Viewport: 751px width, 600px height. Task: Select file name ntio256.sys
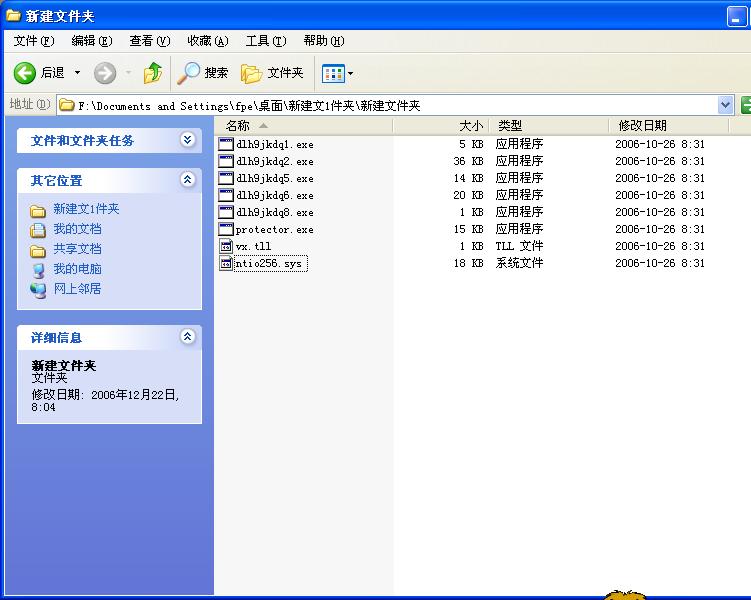point(271,263)
